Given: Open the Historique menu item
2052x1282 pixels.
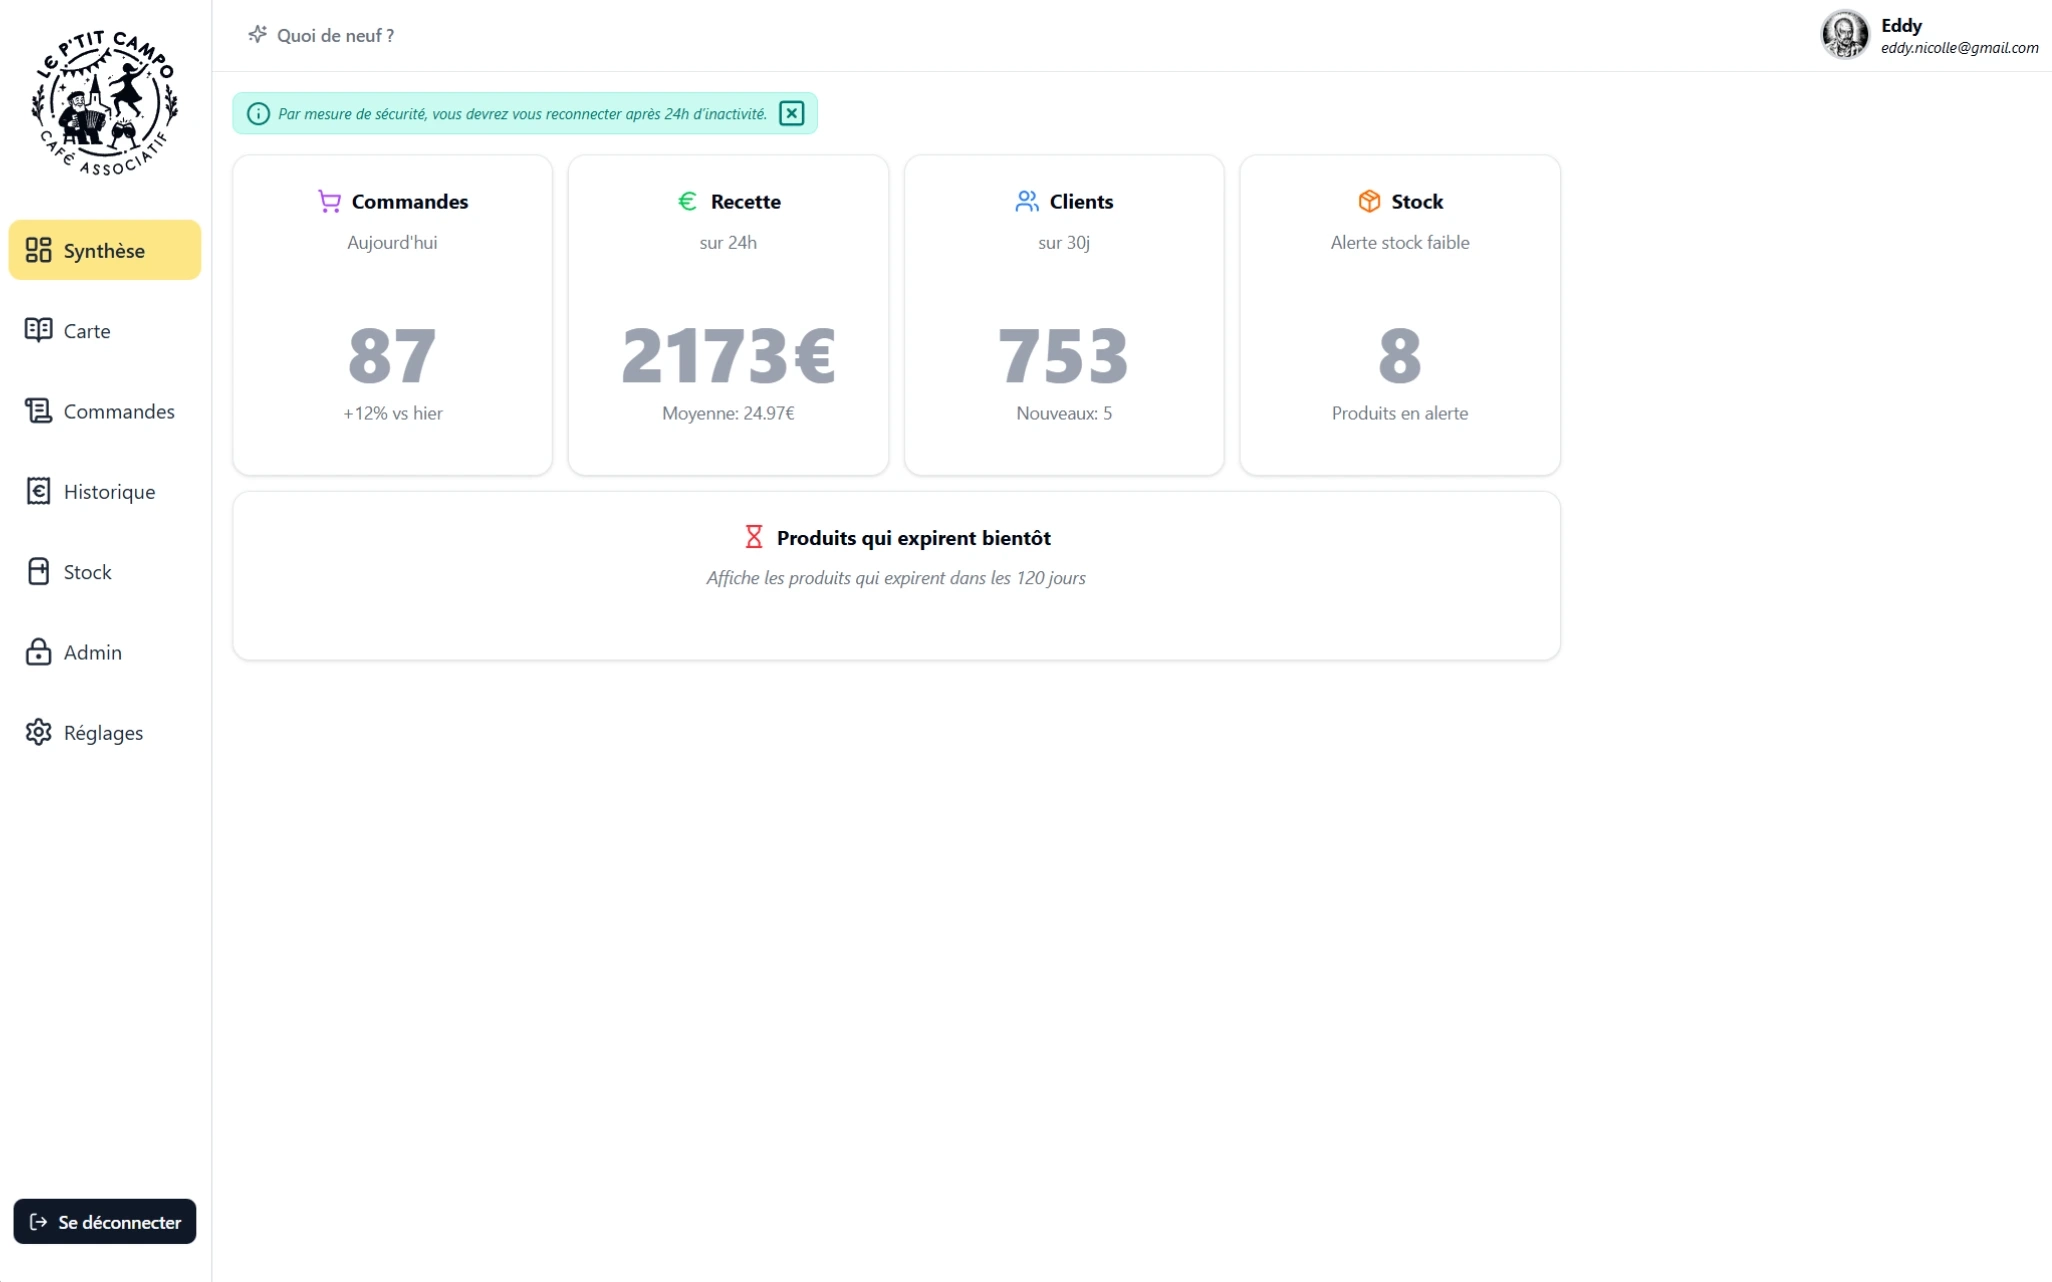Looking at the screenshot, I should point(109,491).
